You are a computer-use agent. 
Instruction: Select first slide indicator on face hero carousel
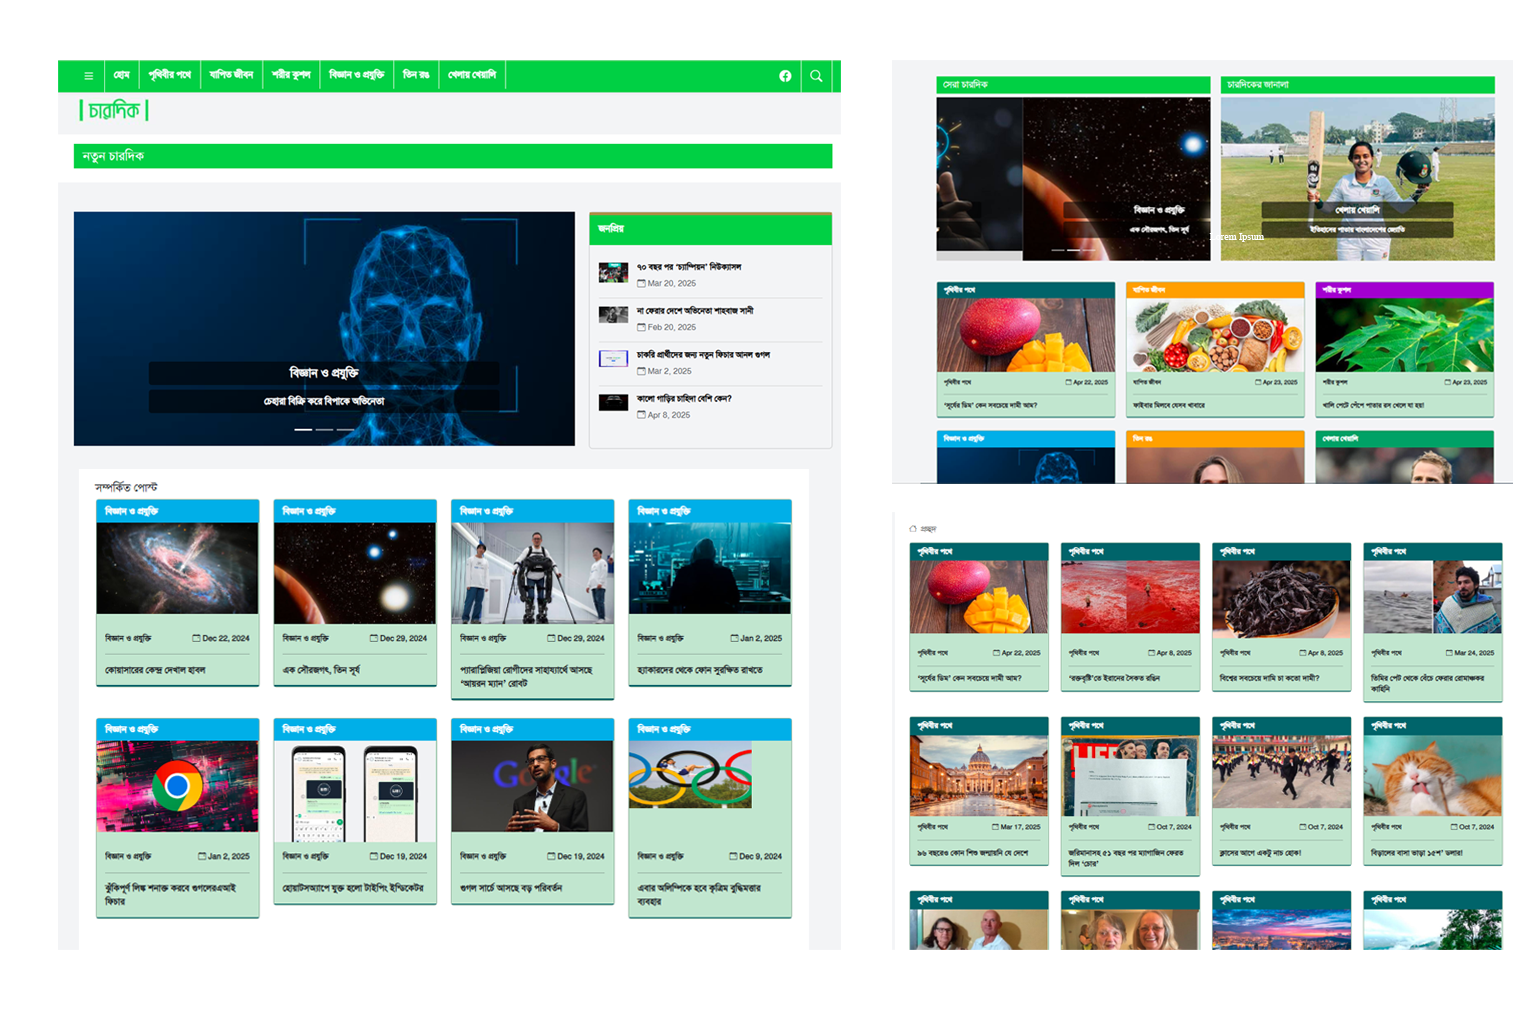point(303,429)
